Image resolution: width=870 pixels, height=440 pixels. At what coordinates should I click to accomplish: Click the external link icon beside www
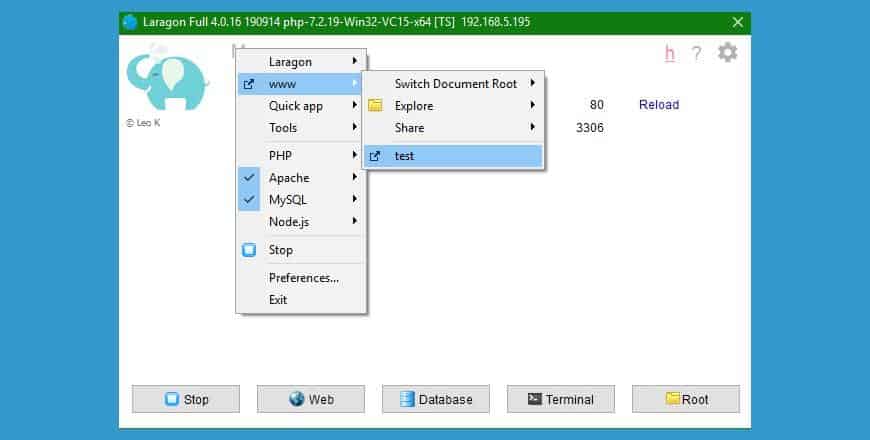point(249,84)
